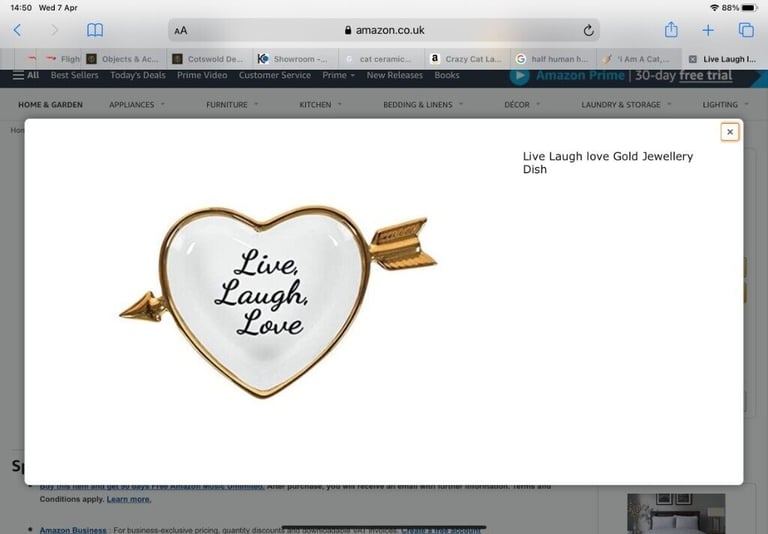Switch to the Crazy Cat La... tab
This screenshot has height=534, width=768.
467,59
